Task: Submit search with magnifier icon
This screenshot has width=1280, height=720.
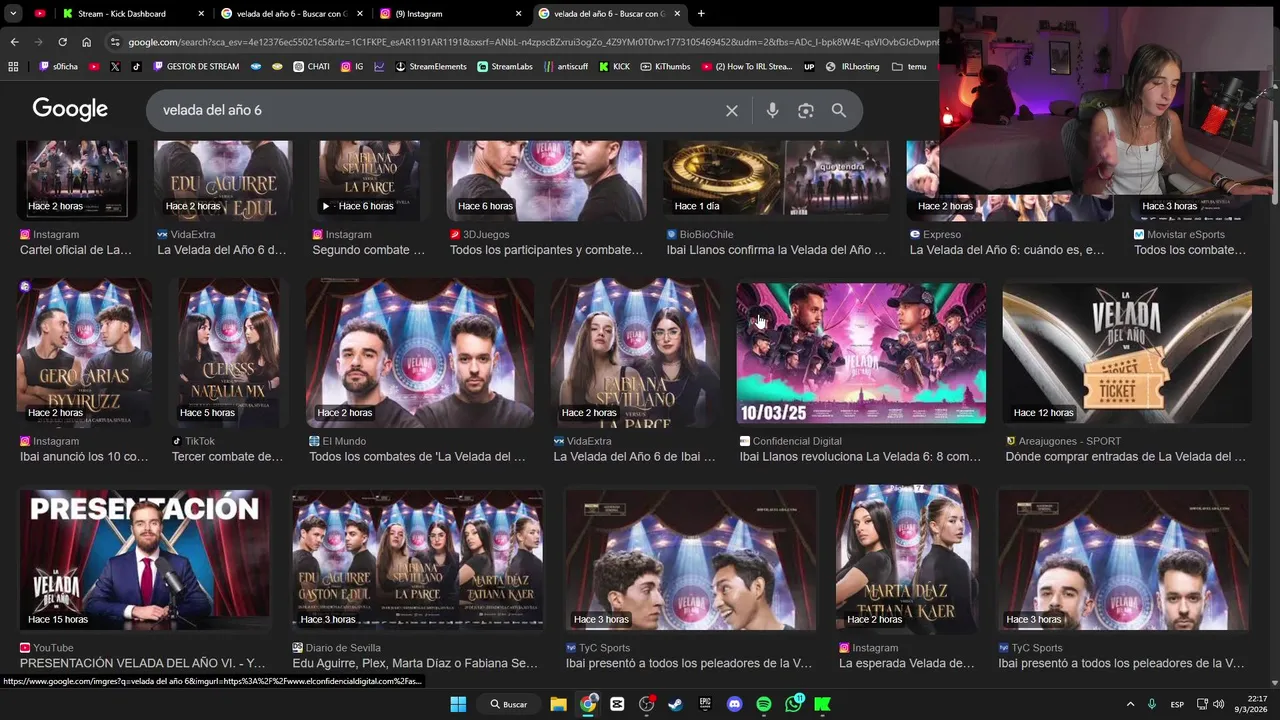Action: [x=839, y=111]
